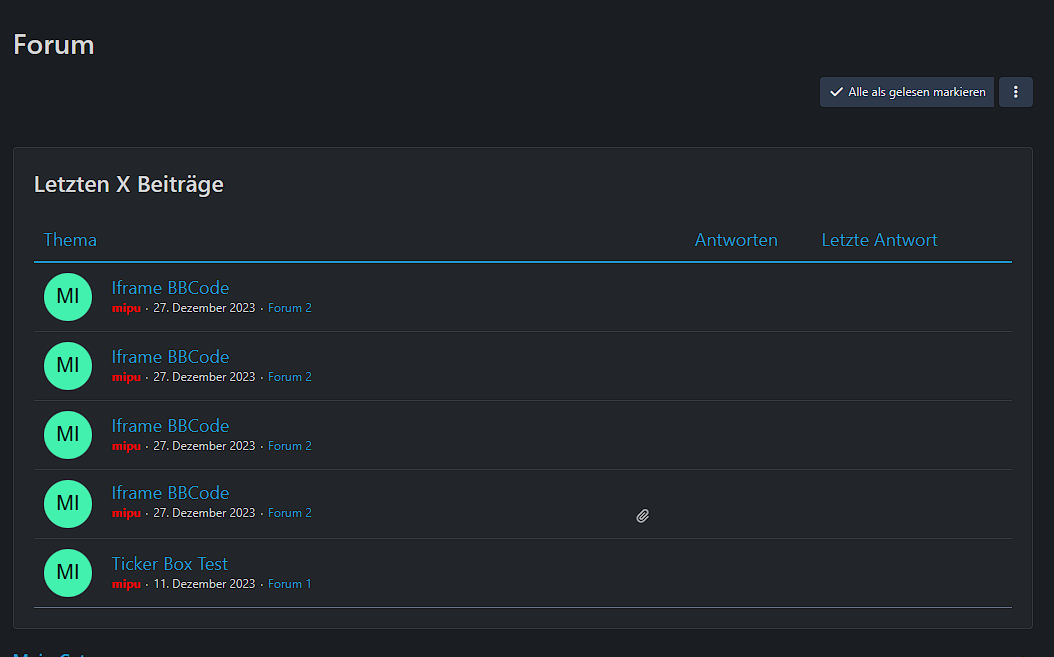Open the third Iframe BBCode thread title
The image size is (1054, 657).
170,426
